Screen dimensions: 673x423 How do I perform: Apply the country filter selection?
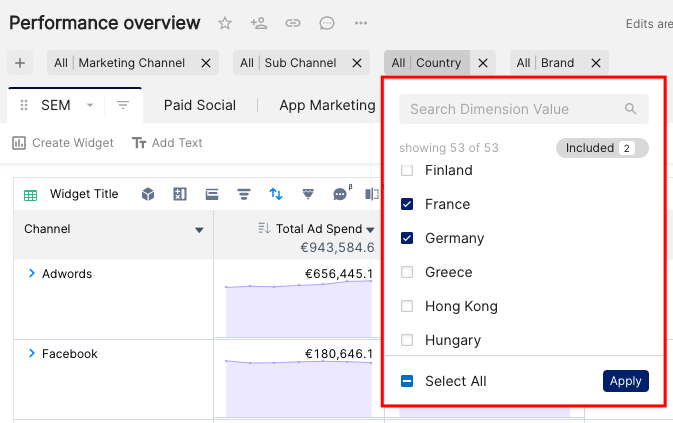tap(626, 381)
